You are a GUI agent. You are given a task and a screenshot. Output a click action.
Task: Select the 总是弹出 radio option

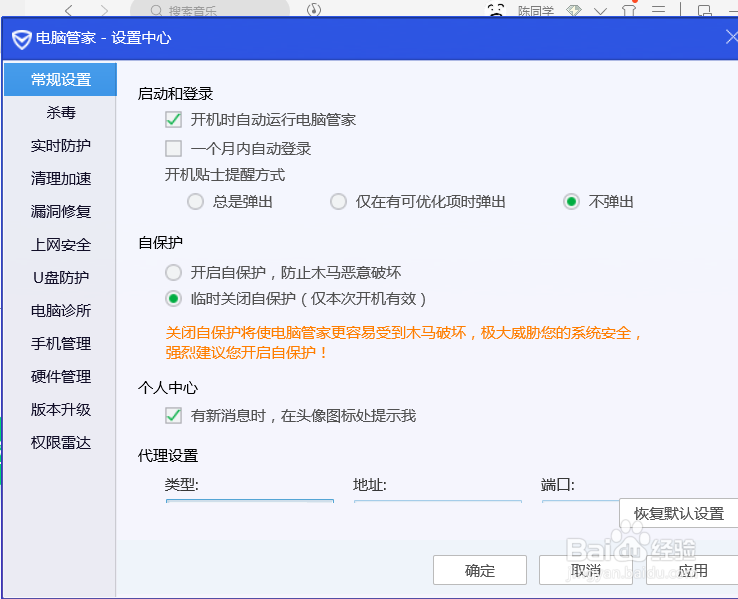(x=195, y=202)
